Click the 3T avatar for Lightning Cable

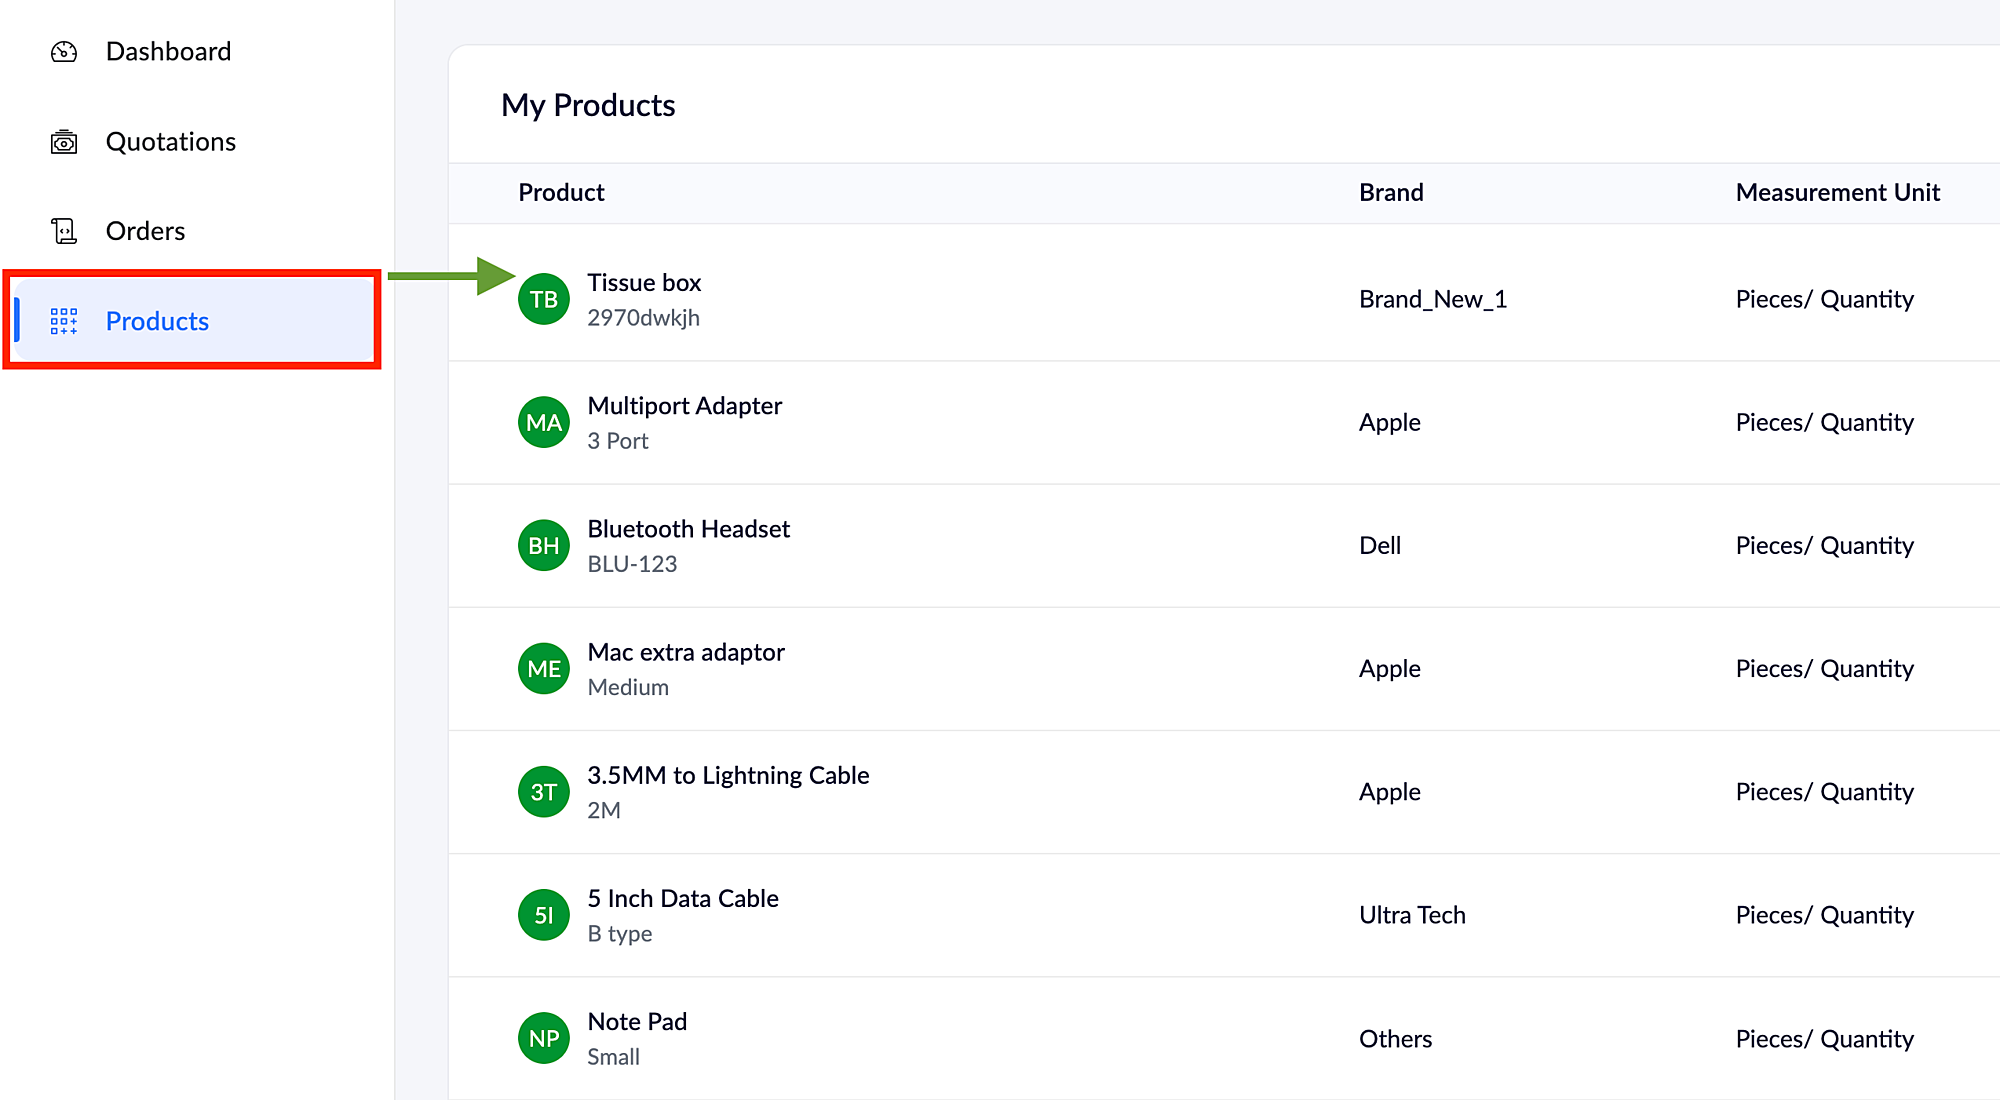(543, 792)
